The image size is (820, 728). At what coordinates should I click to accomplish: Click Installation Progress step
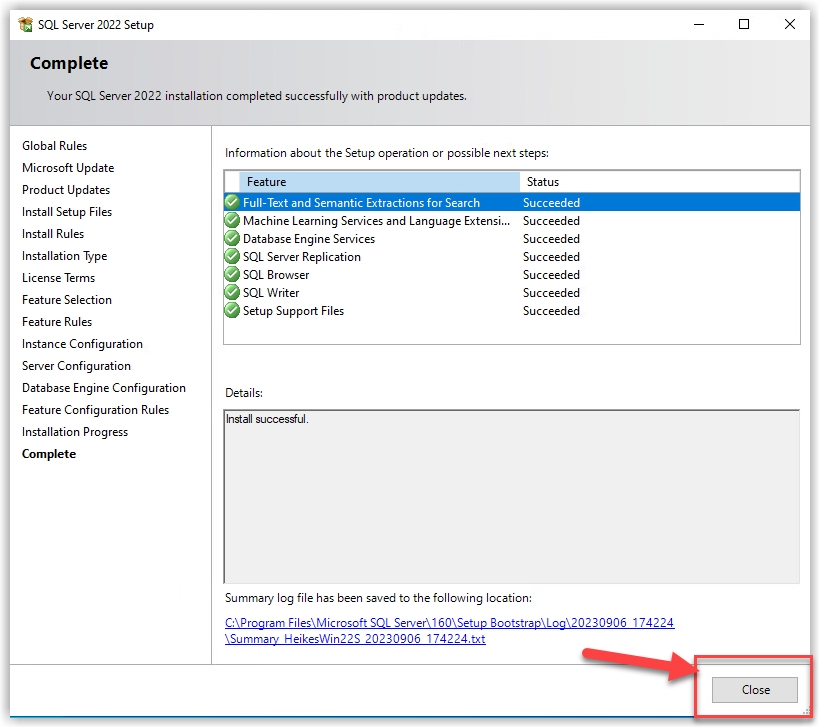(75, 431)
